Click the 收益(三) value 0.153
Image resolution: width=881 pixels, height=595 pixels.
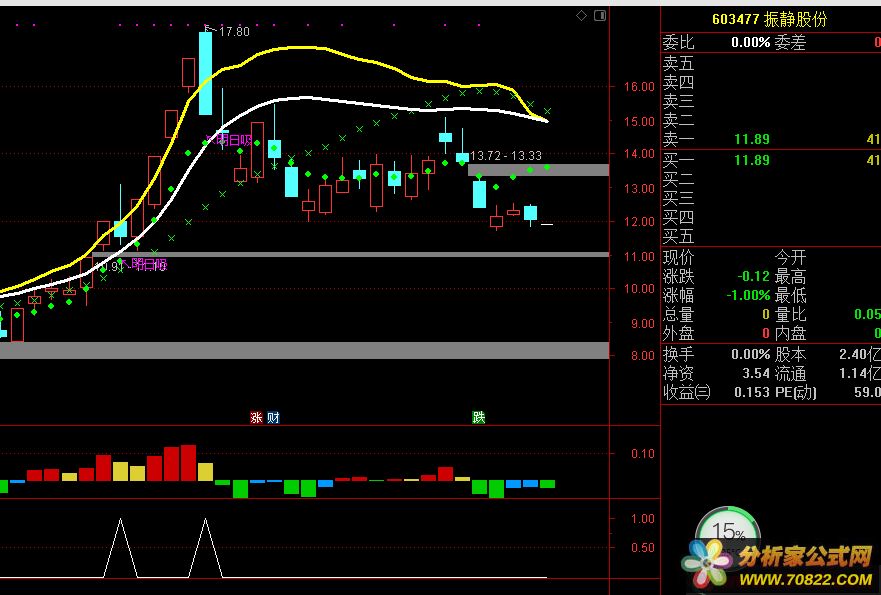click(x=752, y=392)
